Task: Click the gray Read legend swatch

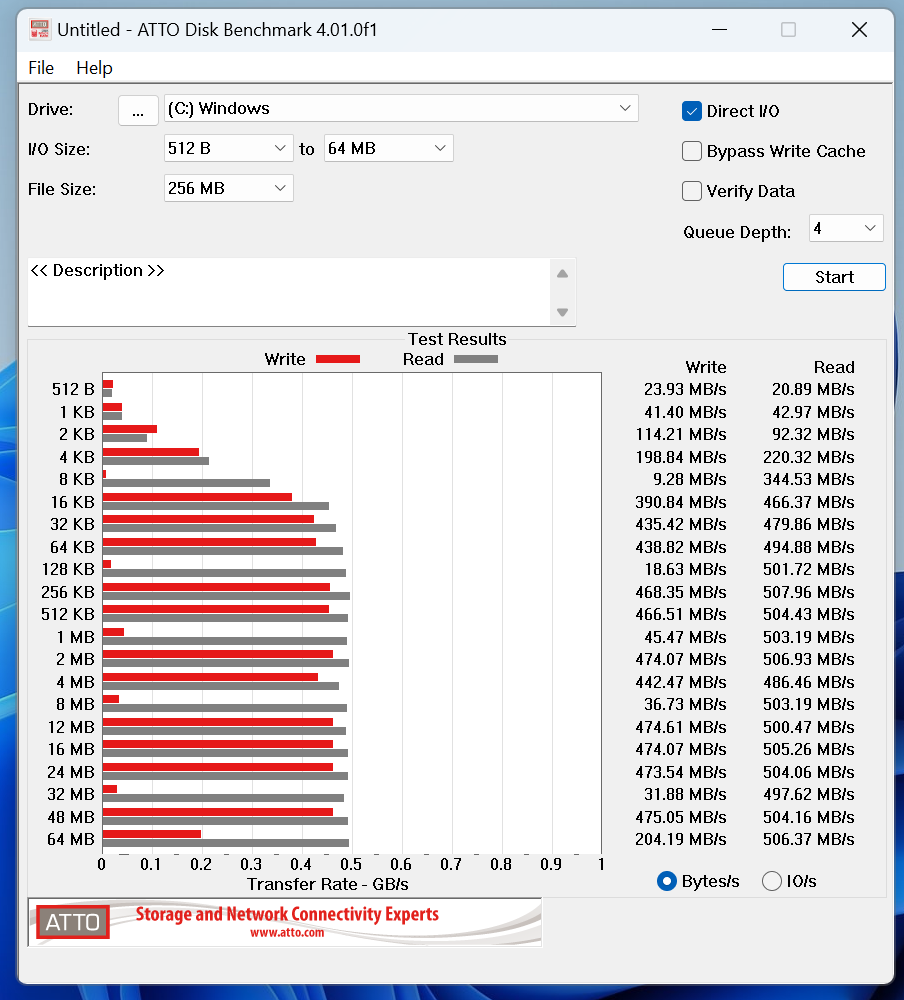Action: pyautogui.click(x=476, y=359)
